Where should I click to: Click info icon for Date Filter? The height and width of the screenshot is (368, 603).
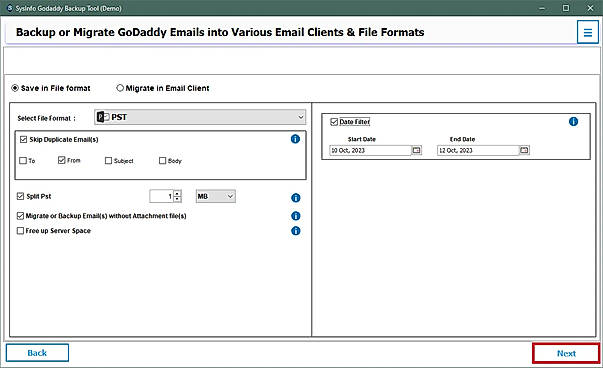573,122
